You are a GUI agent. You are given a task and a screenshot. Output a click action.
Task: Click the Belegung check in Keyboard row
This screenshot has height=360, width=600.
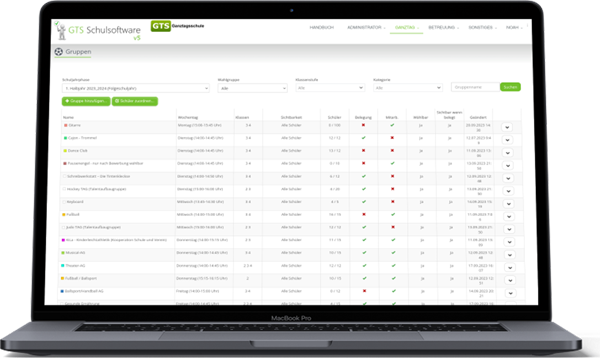click(x=364, y=202)
